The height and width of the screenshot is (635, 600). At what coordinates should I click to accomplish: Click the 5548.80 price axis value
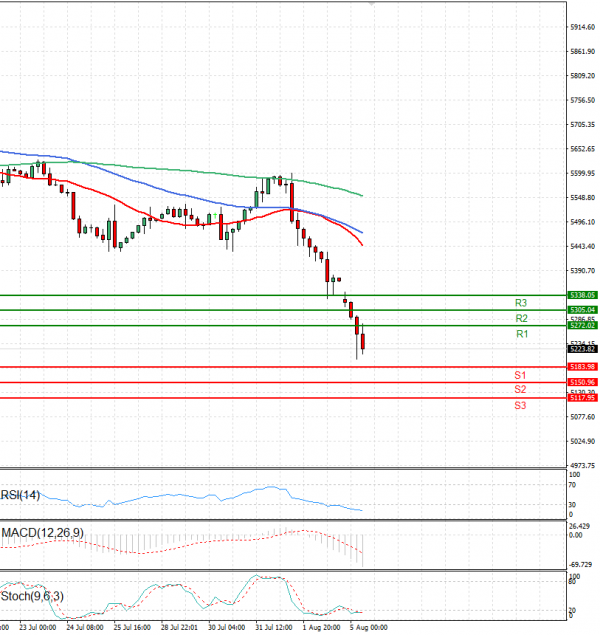point(582,198)
